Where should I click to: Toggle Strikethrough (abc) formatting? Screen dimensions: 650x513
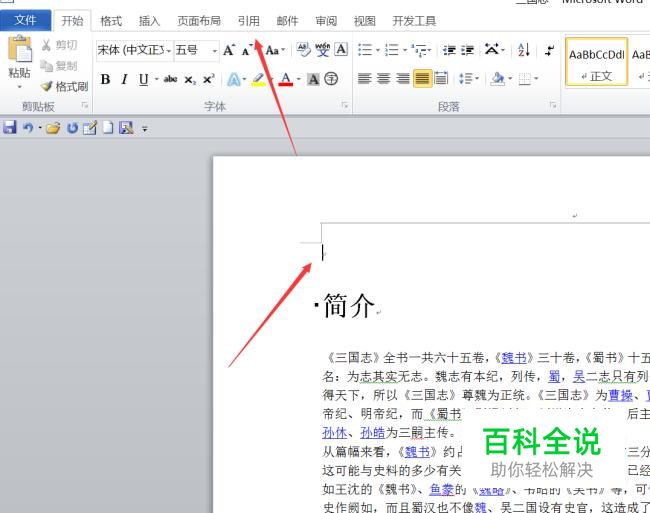click(170, 78)
